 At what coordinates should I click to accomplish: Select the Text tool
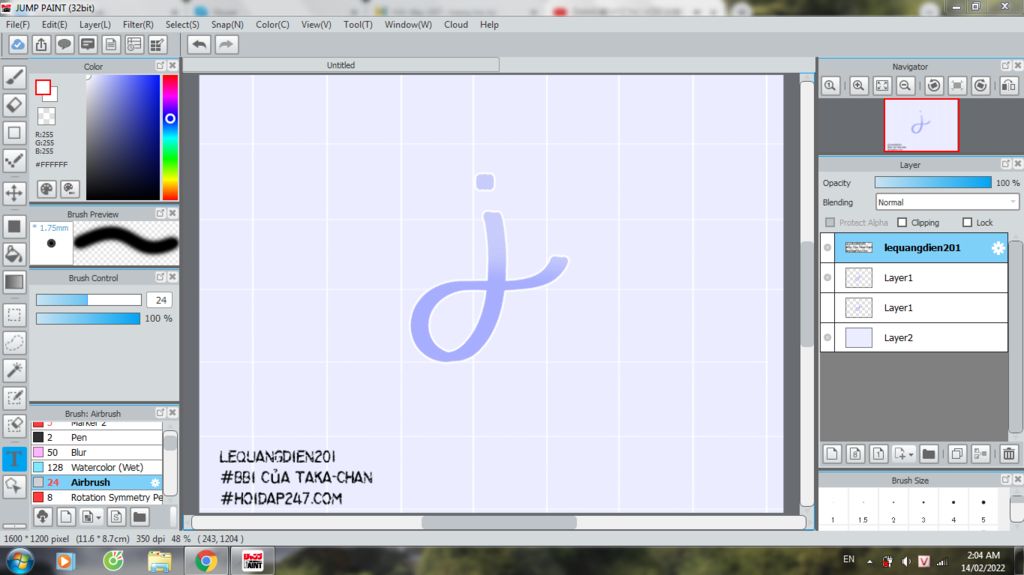pos(14,458)
